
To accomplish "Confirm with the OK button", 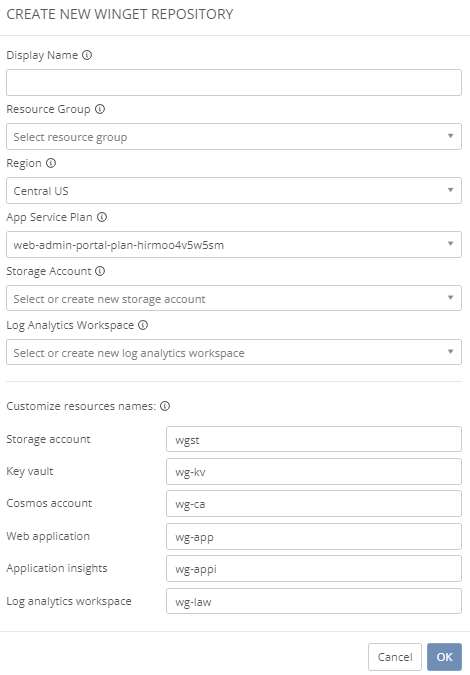I will pos(444,657).
